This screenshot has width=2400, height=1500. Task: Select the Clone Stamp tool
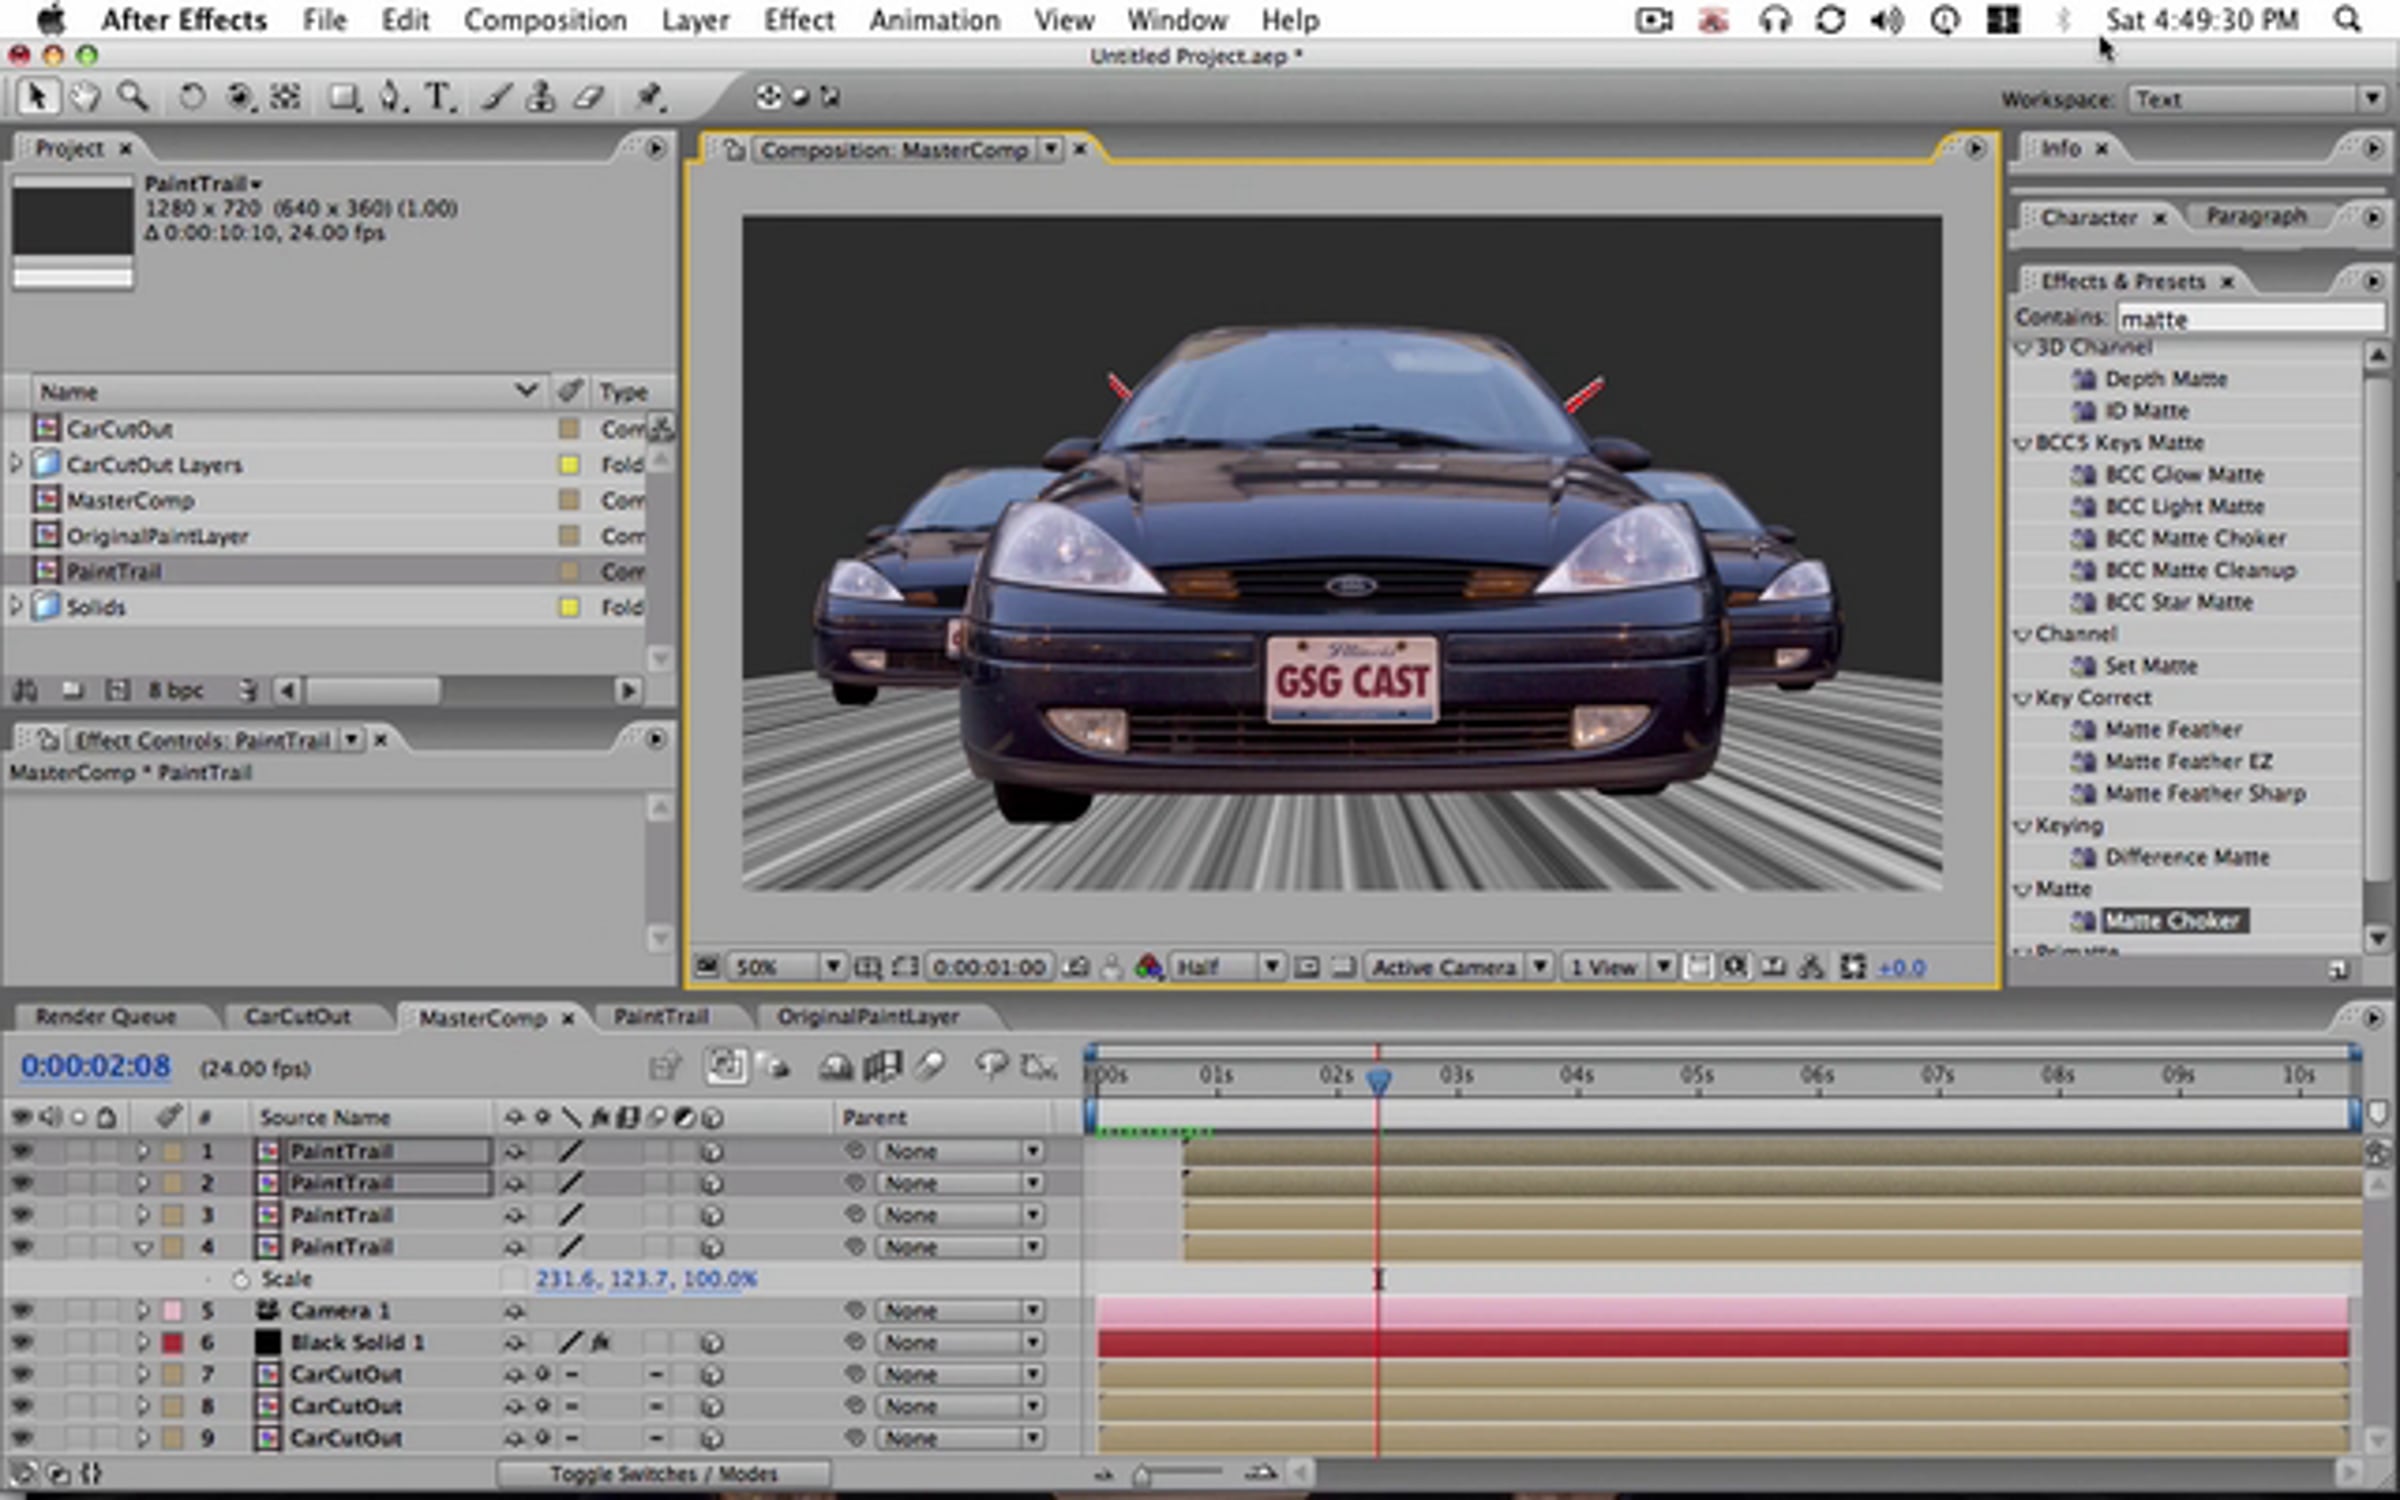click(x=541, y=97)
